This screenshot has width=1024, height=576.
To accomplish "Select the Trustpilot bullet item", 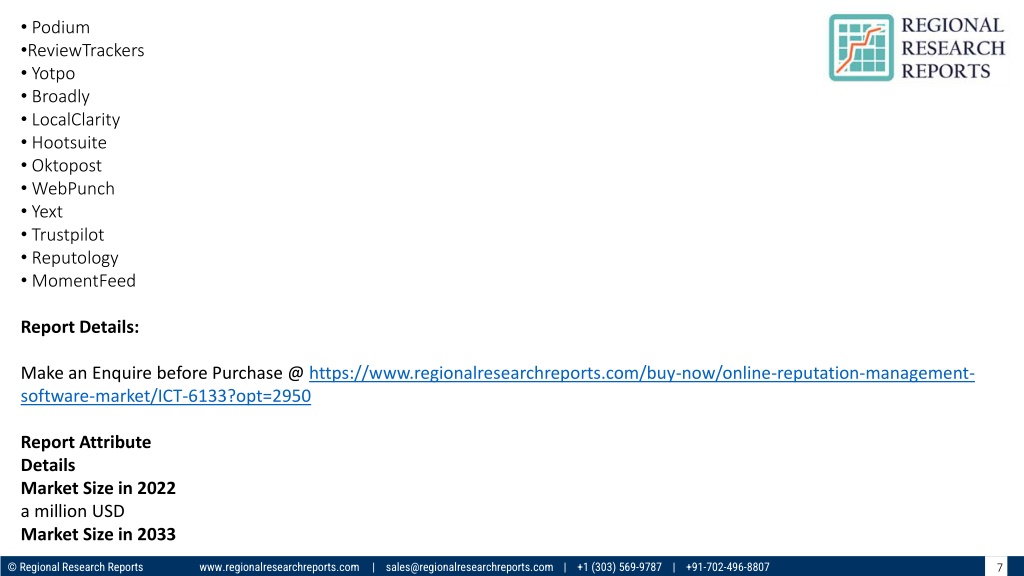I will 62,234.
